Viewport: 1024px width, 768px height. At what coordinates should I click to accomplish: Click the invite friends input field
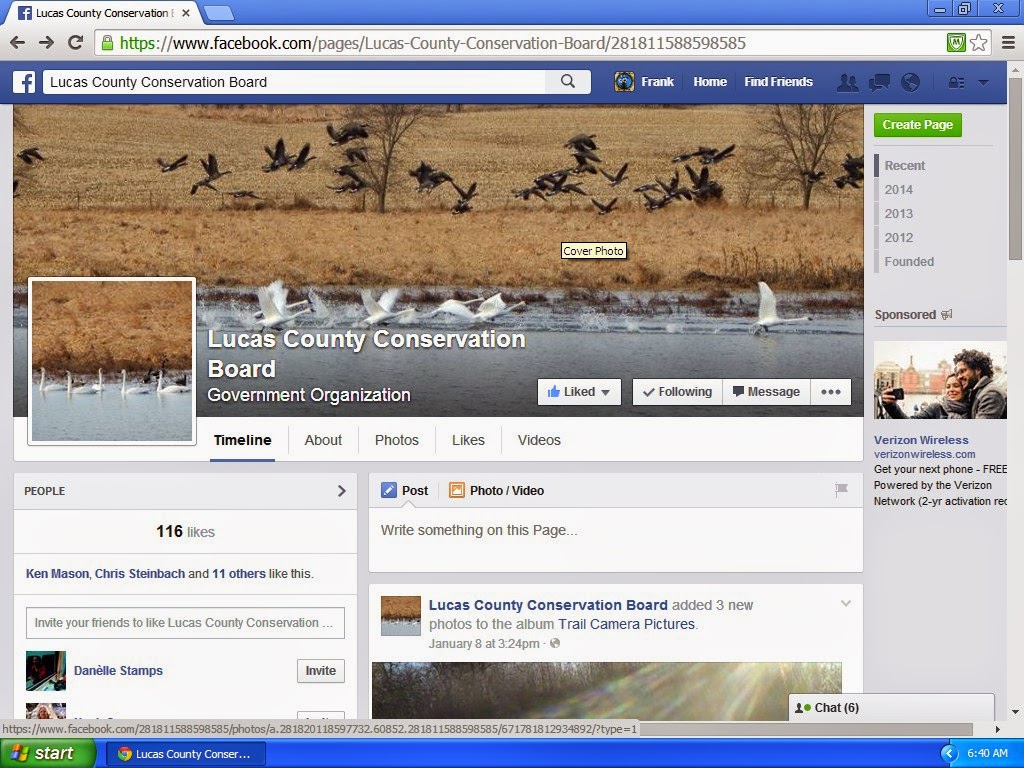coord(185,623)
